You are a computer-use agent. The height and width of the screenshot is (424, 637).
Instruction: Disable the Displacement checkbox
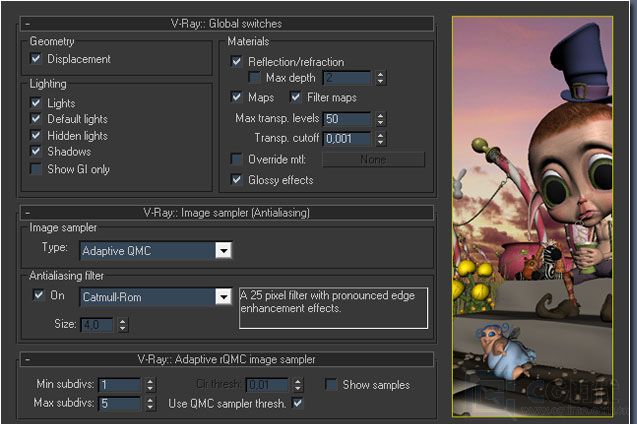coord(37,59)
